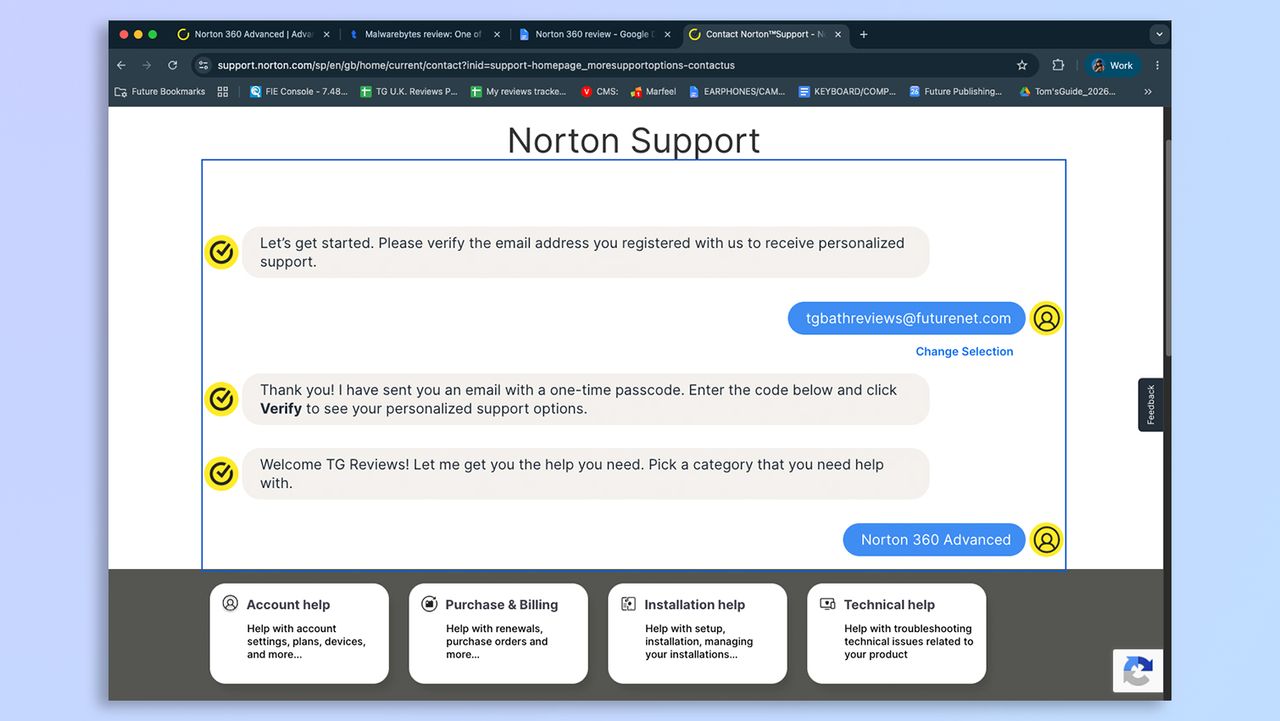Click the one-time passcode chat message

tap(586, 399)
